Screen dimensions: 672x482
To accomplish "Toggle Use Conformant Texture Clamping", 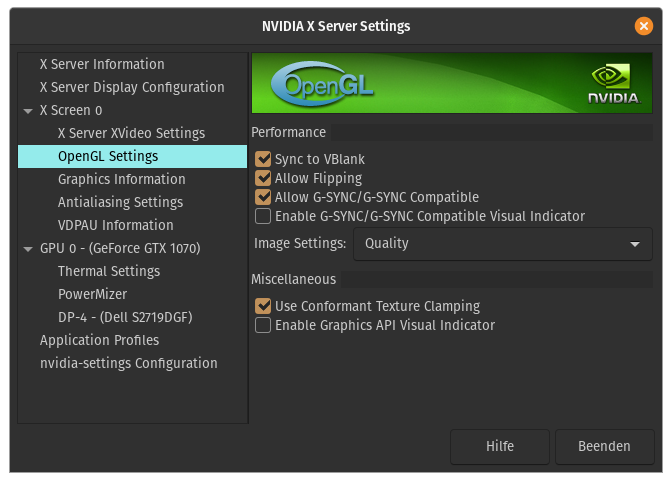I will (x=264, y=306).
